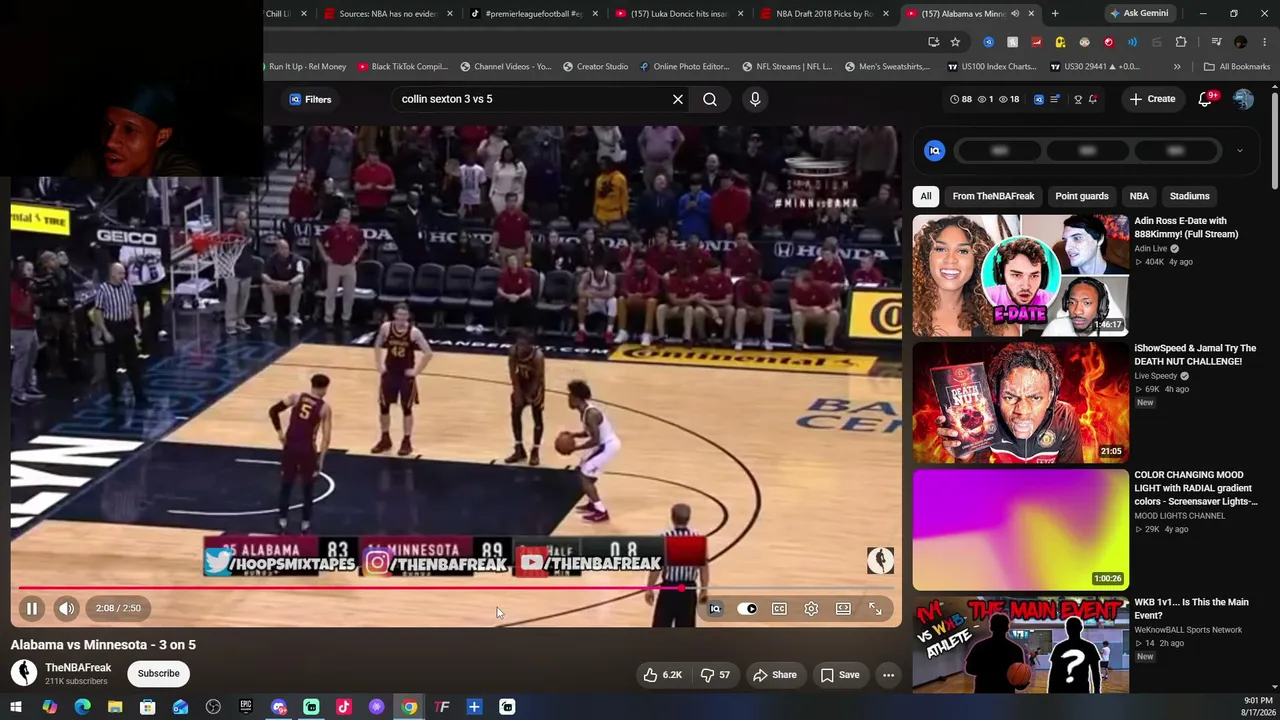Open the Chrome three-dot menu
Screen dimensions: 1280x720
(x=1264, y=42)
